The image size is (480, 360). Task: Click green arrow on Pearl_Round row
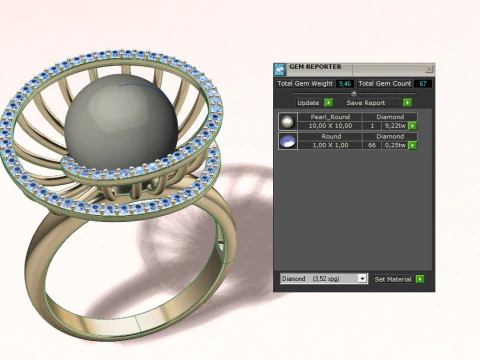413,126
